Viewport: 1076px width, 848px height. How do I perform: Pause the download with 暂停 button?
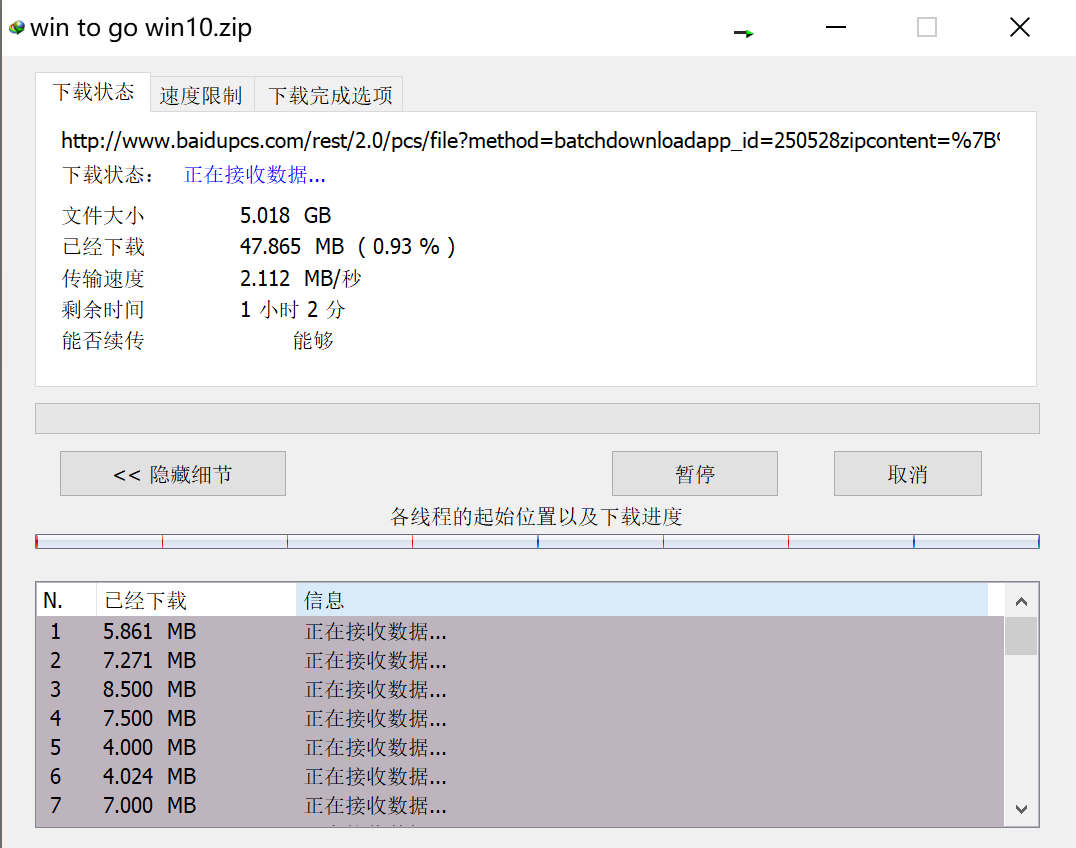(694, 474)
